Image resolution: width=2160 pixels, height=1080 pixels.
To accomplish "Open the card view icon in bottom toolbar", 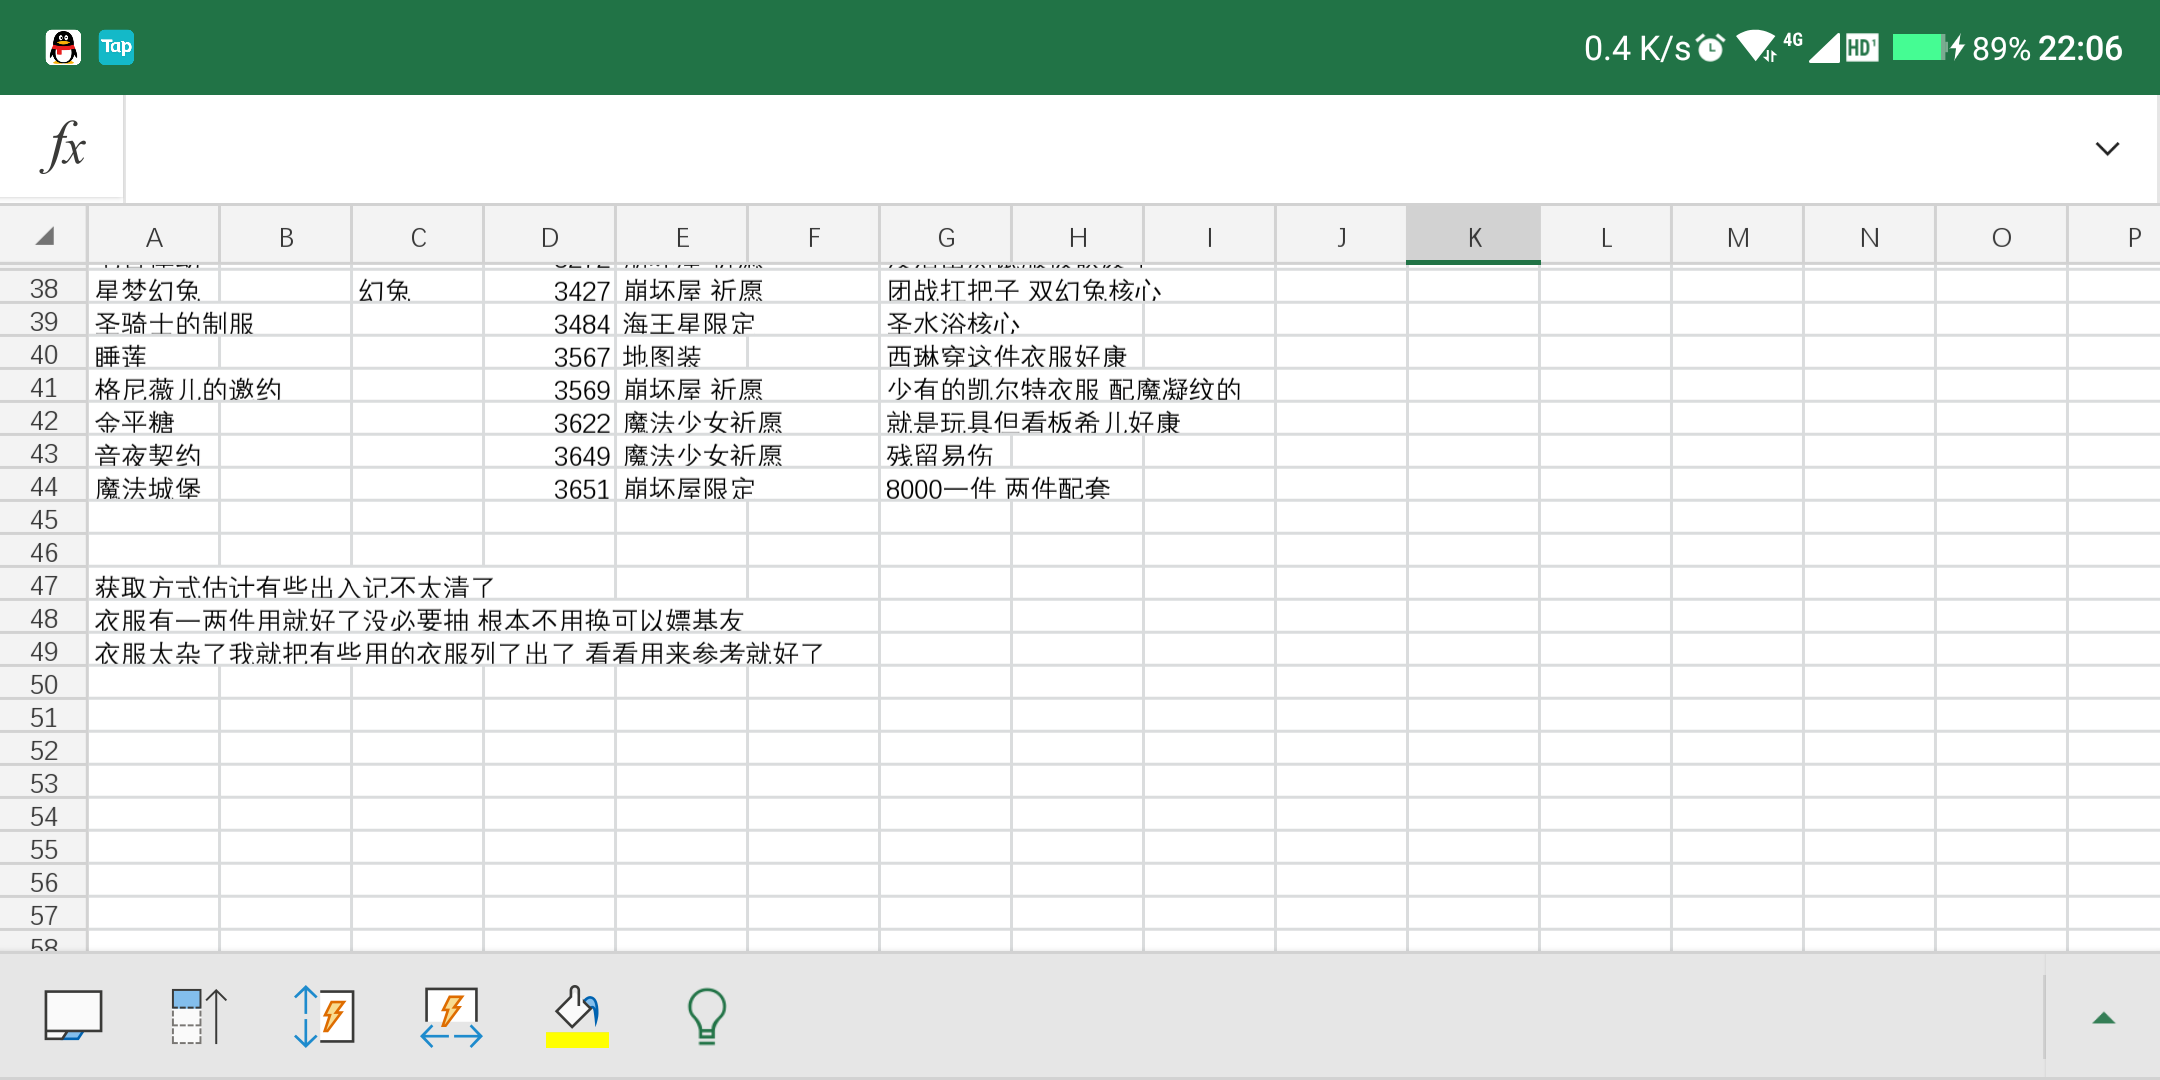I will 73,1016.
